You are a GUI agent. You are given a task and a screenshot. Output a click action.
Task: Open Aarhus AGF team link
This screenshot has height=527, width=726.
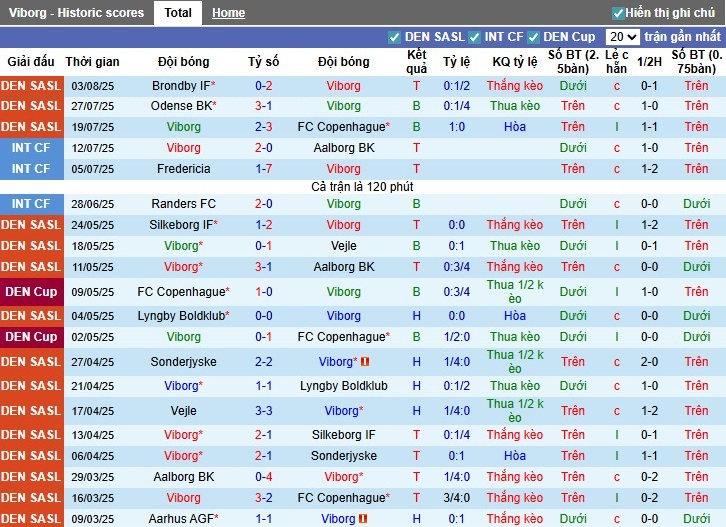183,519
